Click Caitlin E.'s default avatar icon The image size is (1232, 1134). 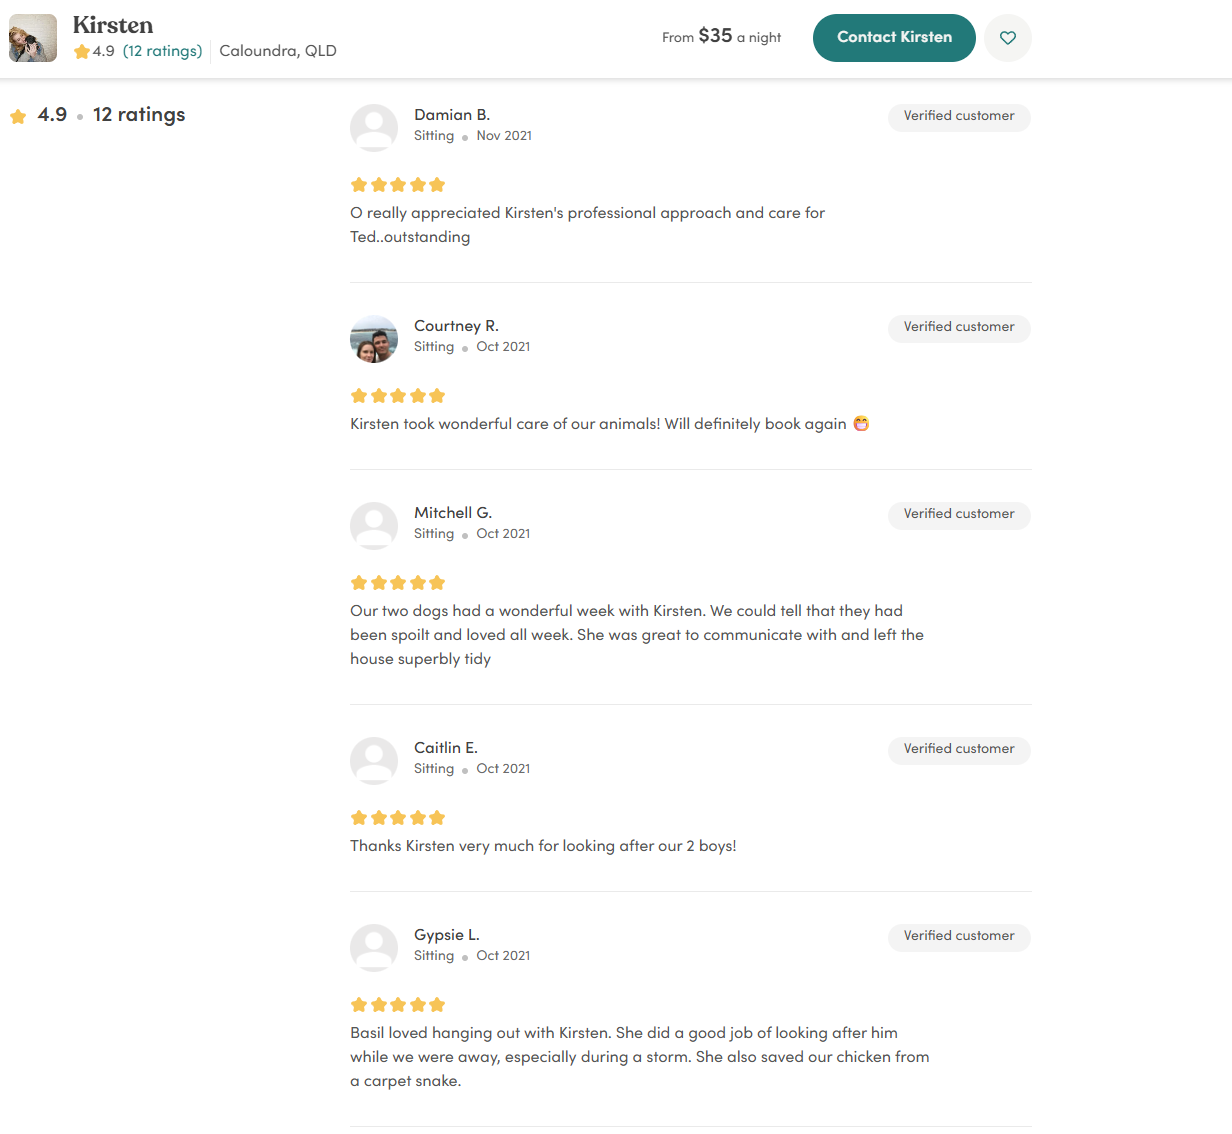374,761
